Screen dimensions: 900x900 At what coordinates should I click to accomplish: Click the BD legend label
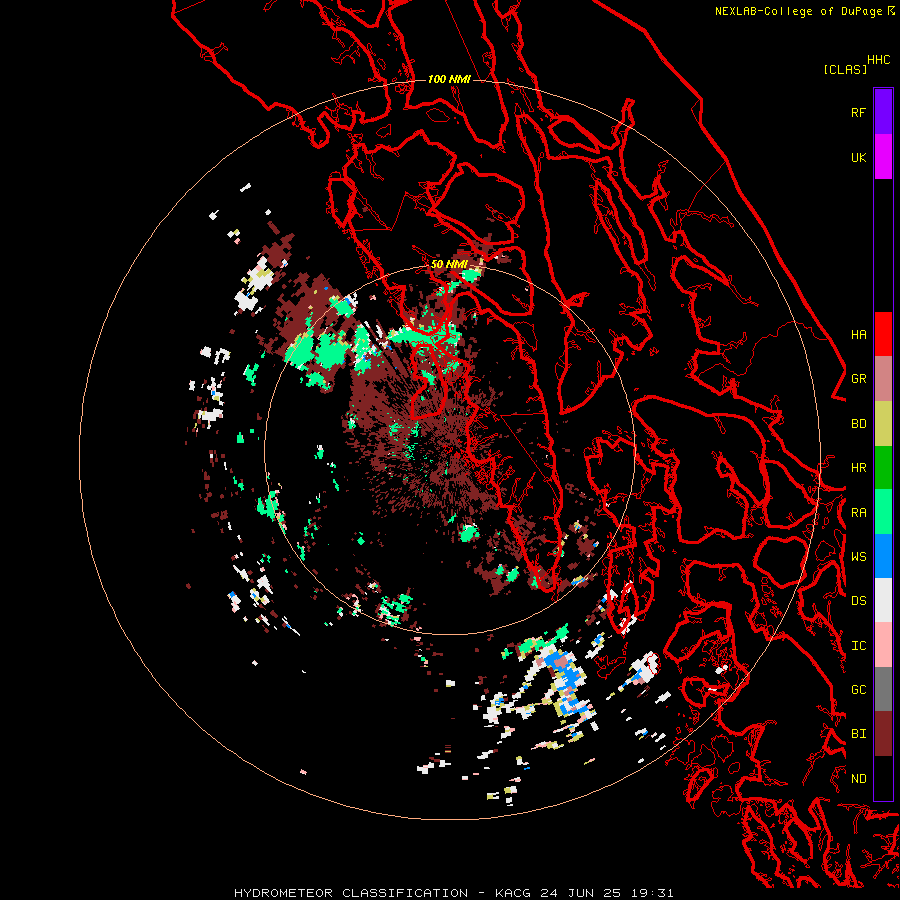(858, 424)
